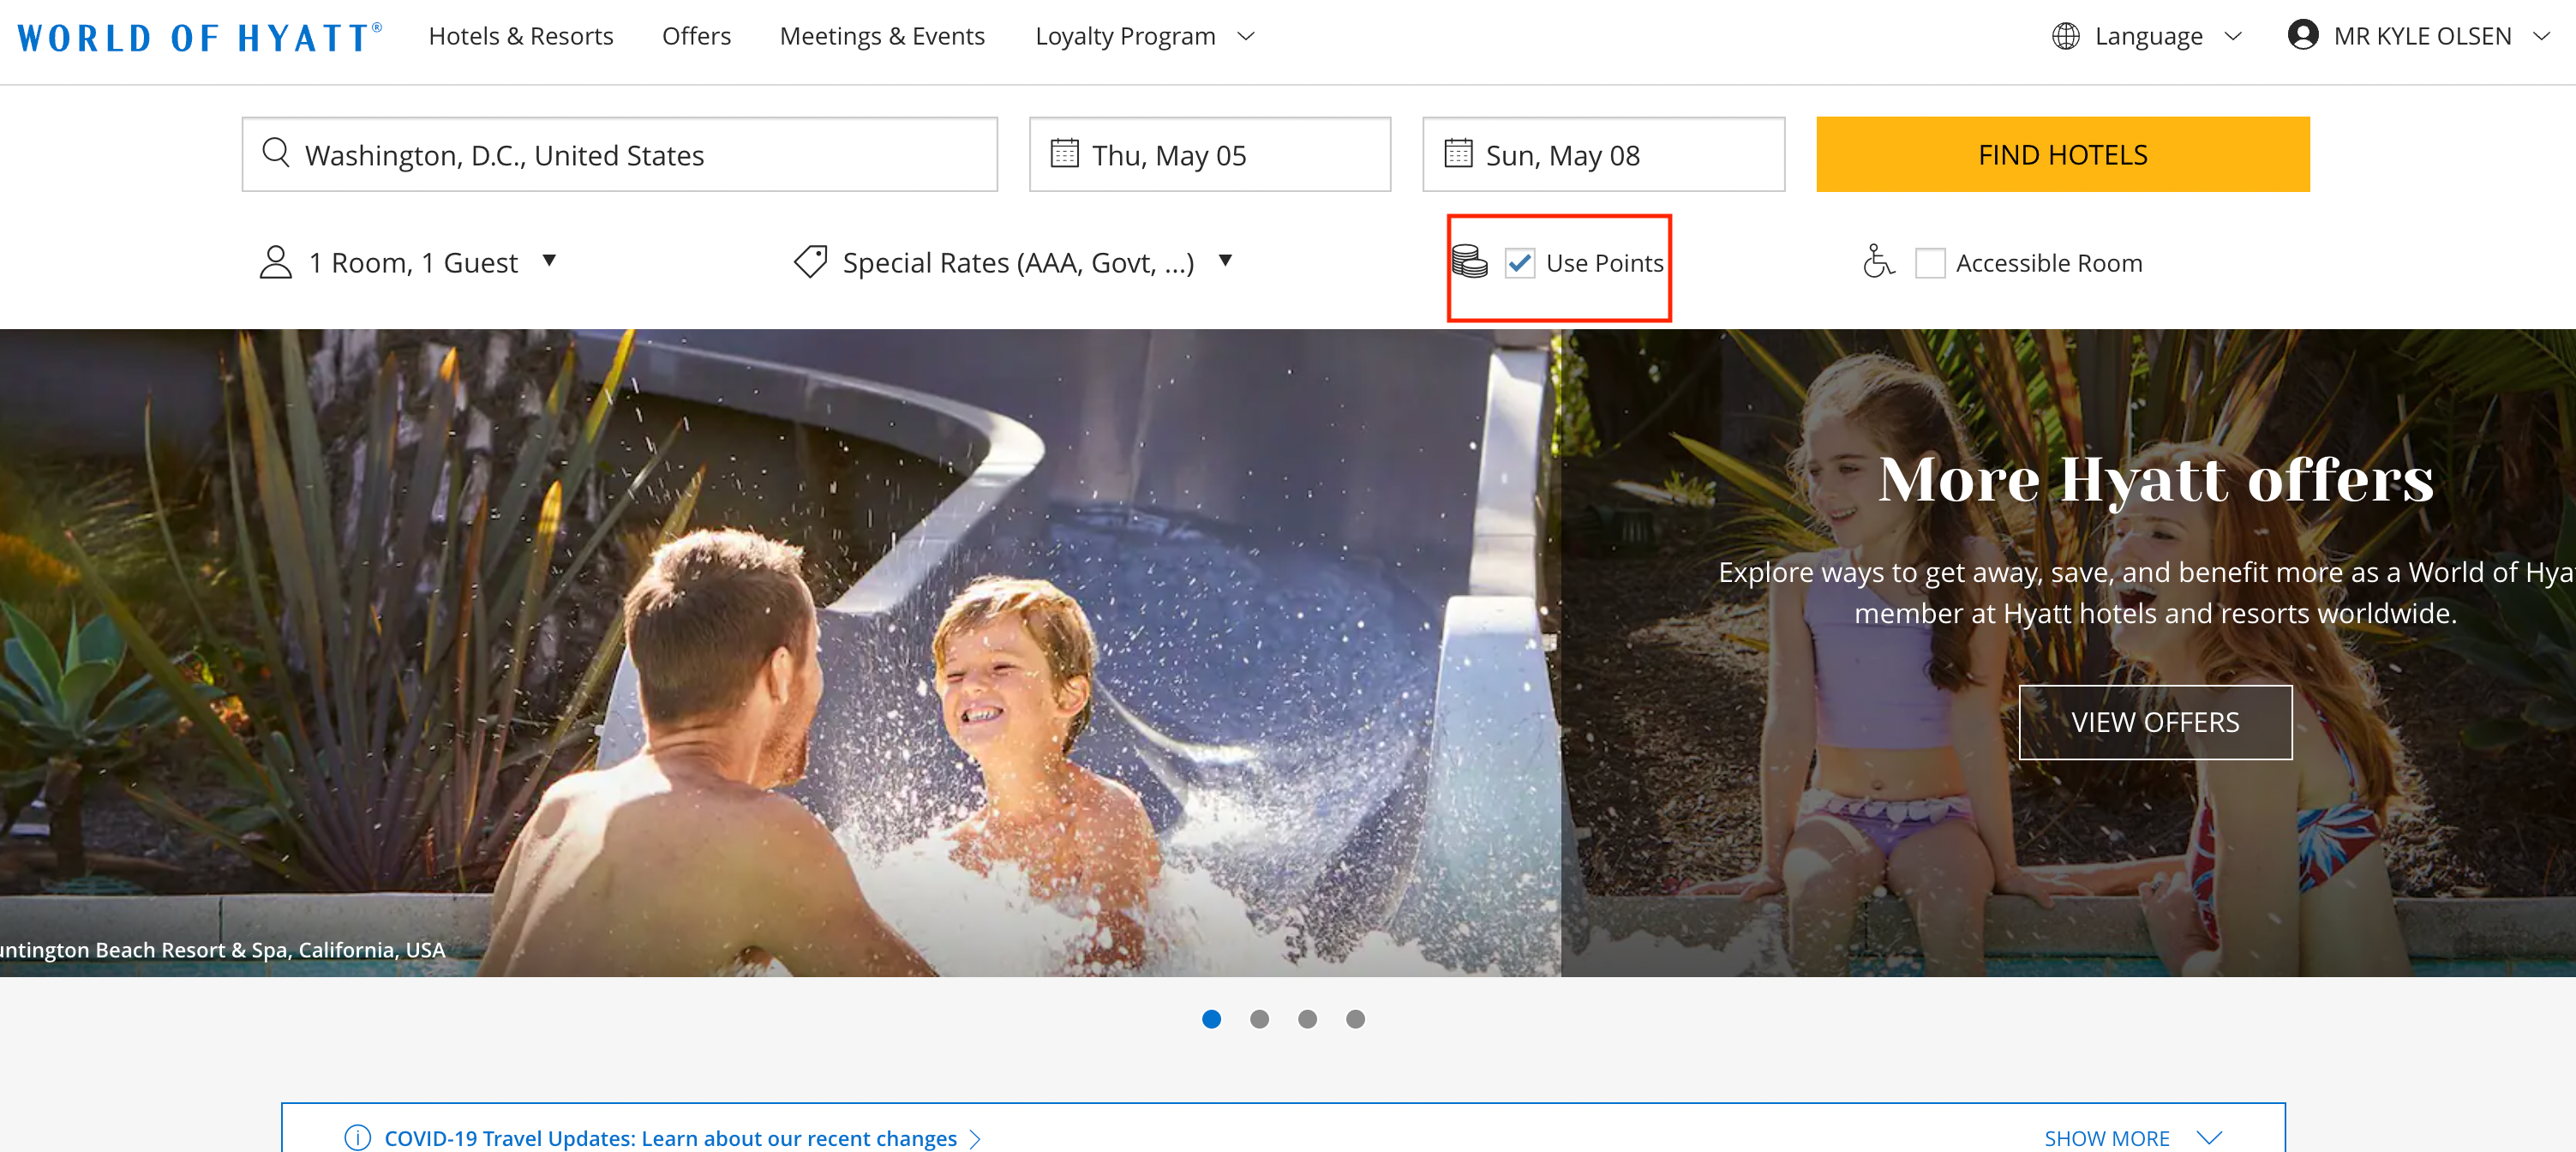Click the pool slide hero image
Viewport: 2576px width, 1152px height.
tap(780, 652)
